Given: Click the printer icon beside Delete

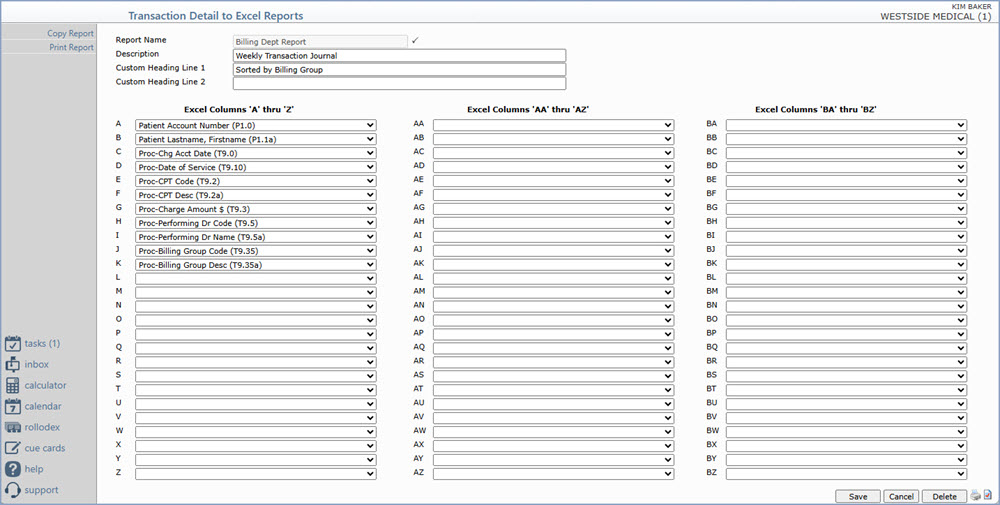Looking at the screenshot, I should (x=975, y=496).
